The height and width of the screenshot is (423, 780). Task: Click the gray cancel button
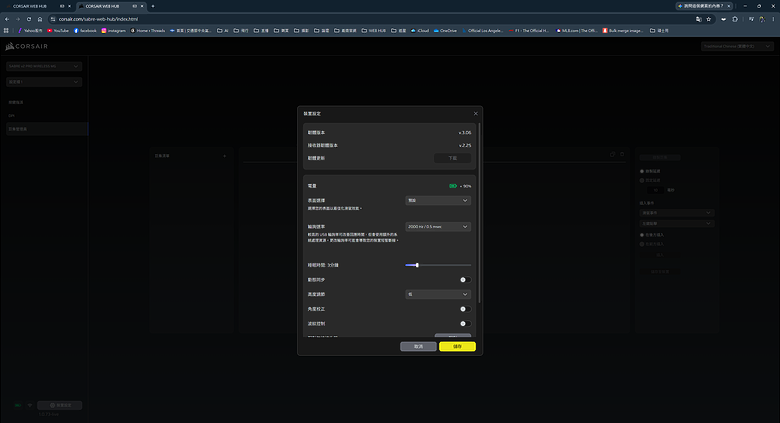[x=418, y=346]
